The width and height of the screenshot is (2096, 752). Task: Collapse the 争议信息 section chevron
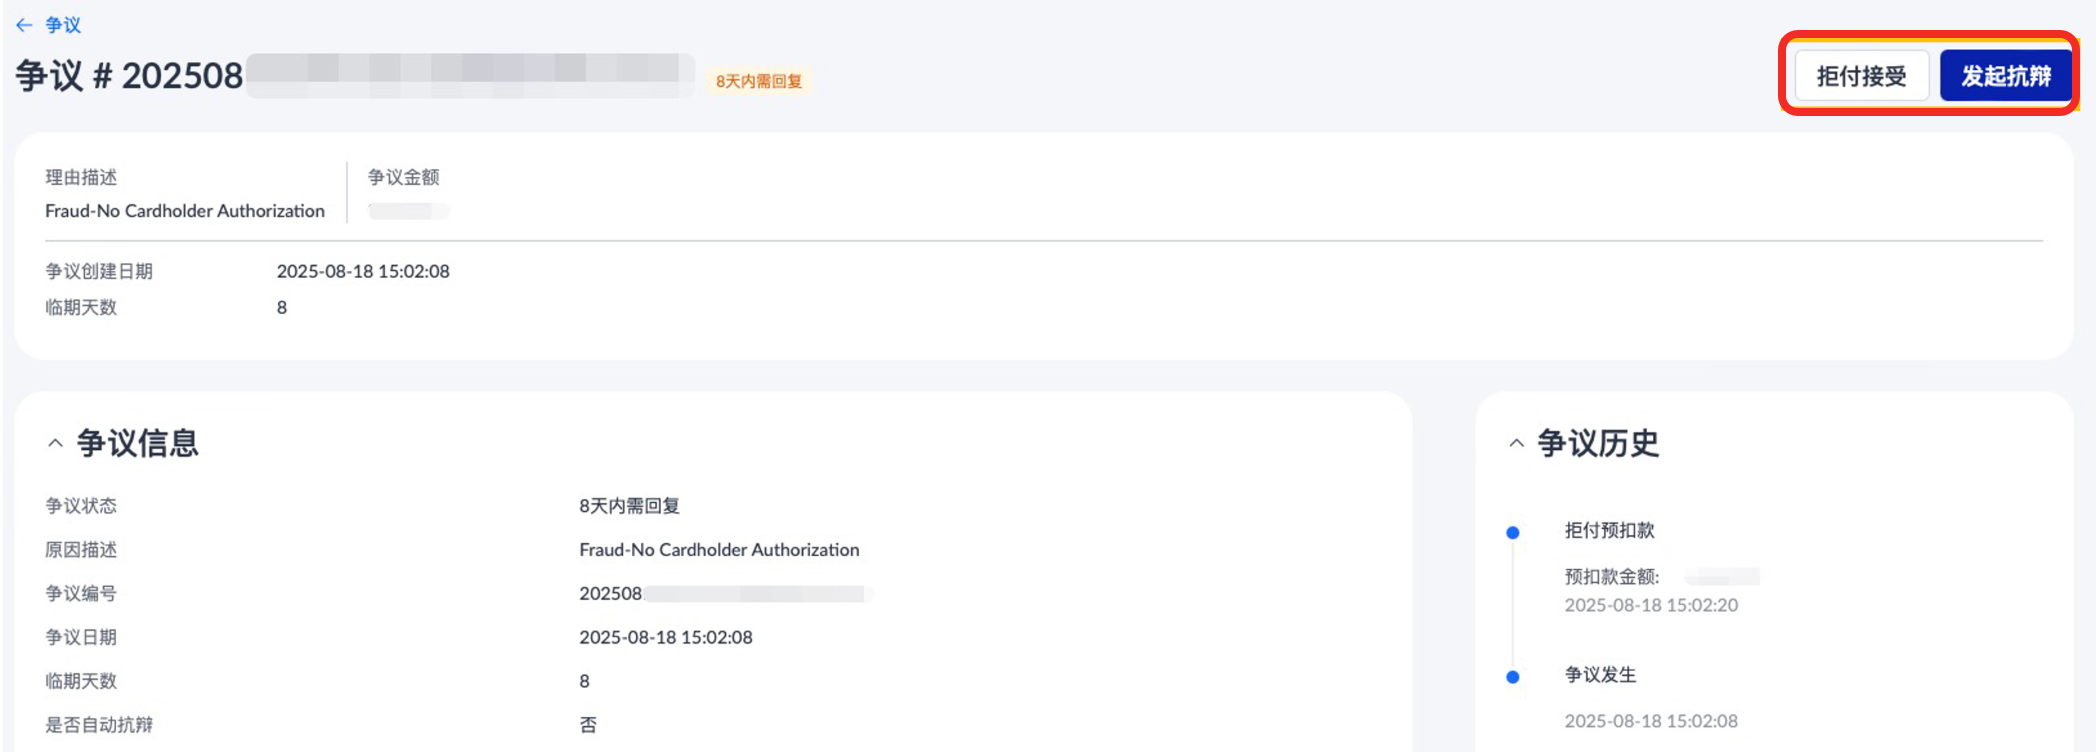(x=56, y=443)
